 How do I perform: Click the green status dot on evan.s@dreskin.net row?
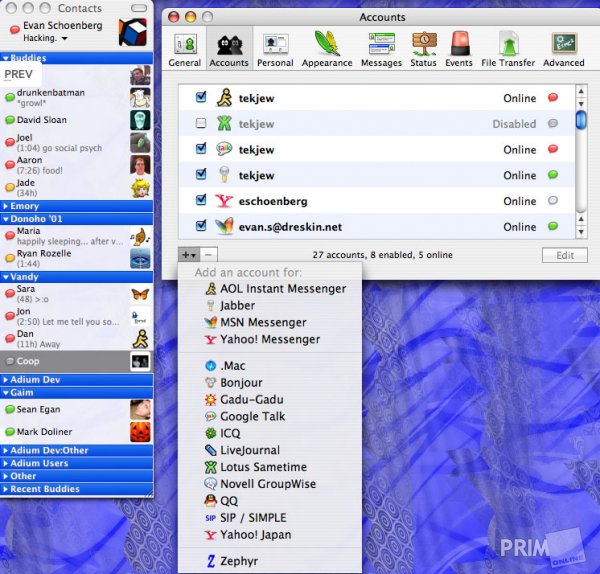click(553, 226)
